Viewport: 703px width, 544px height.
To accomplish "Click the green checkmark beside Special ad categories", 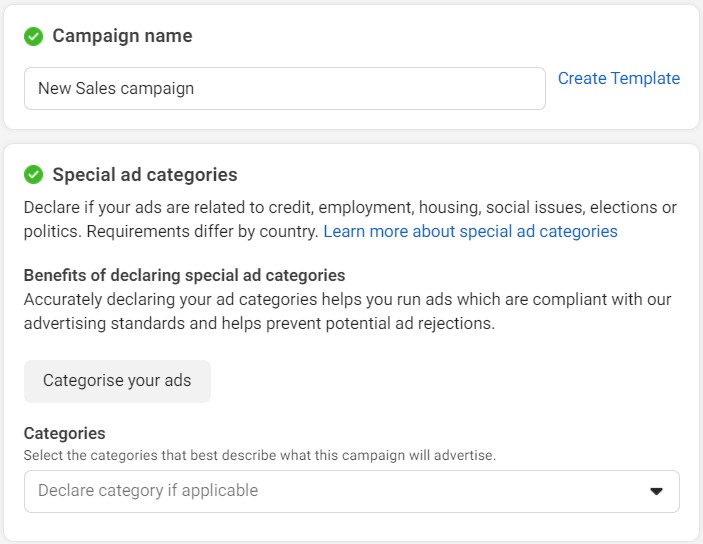I will [33, 174].
